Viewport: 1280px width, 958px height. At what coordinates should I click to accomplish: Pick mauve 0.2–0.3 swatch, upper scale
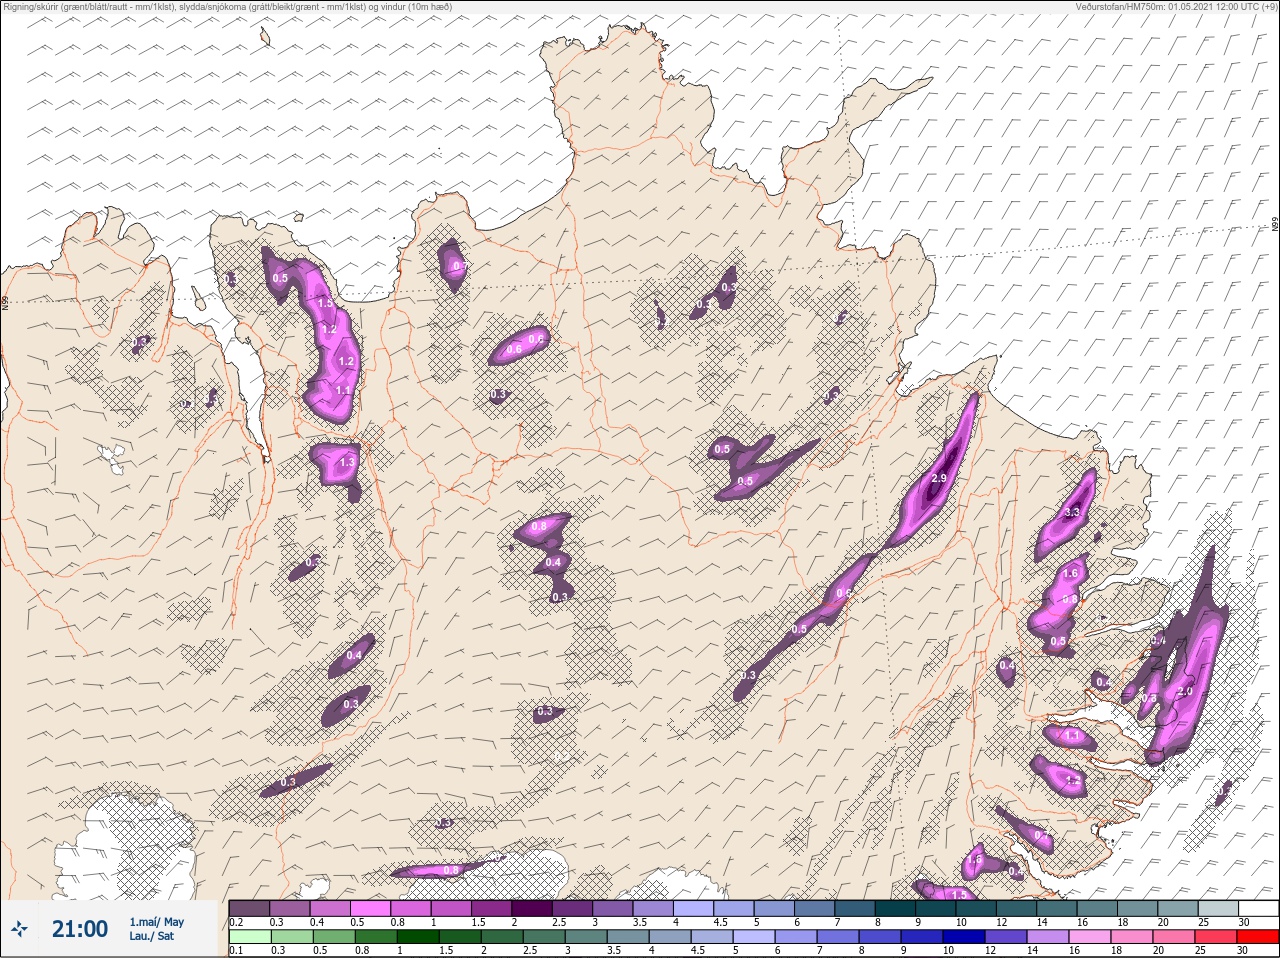[x=249, y=908]
